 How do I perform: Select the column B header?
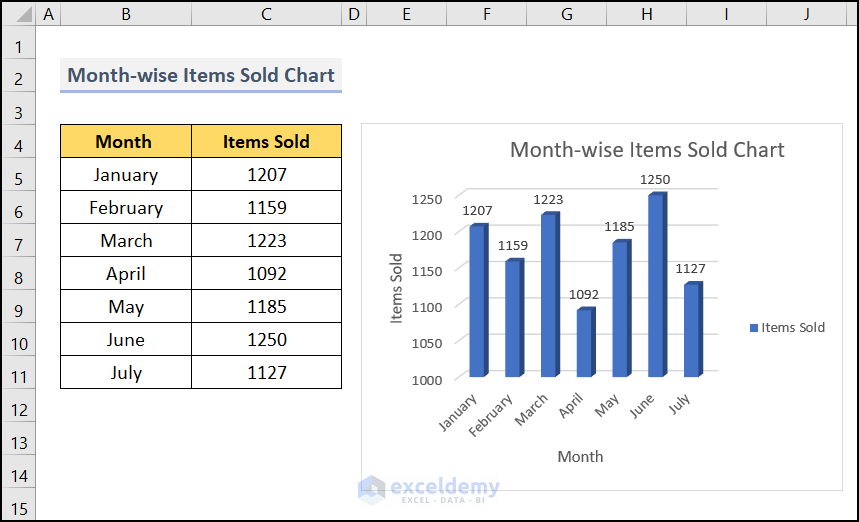125,15
